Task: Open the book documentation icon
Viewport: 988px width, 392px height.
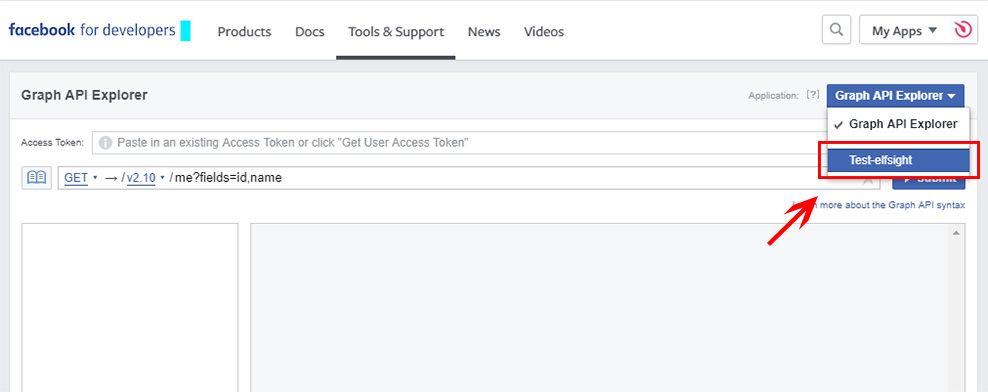Action: [x=37, y=178]
